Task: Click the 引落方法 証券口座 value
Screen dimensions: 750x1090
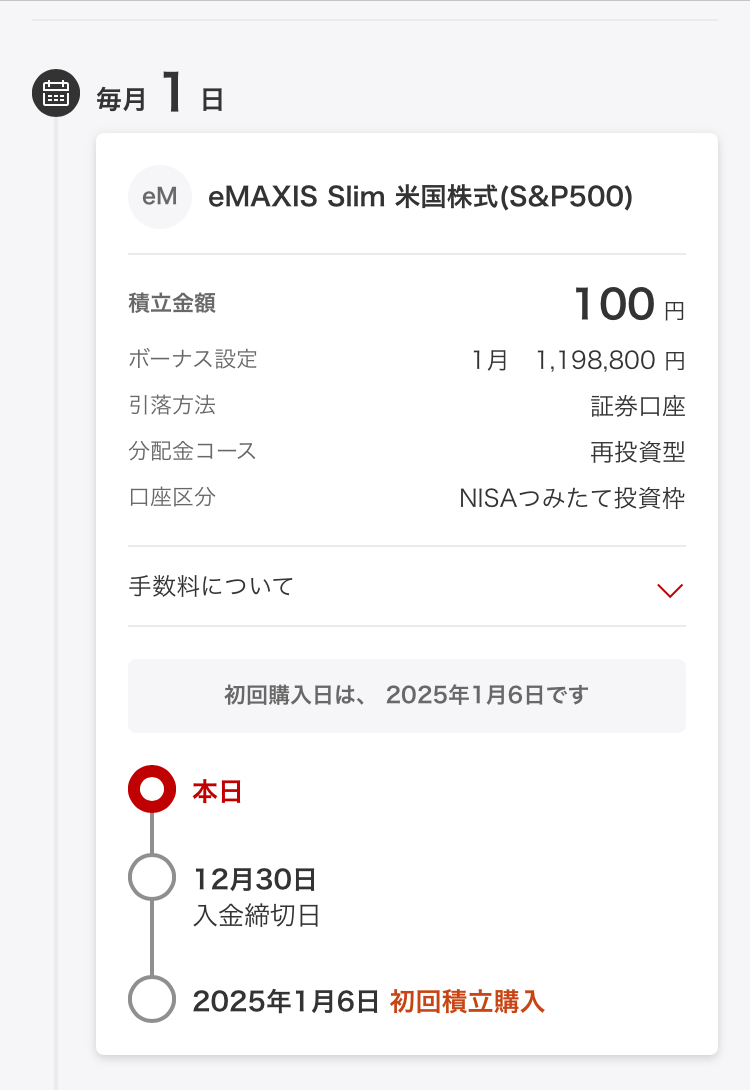Action: pos(637,406)
